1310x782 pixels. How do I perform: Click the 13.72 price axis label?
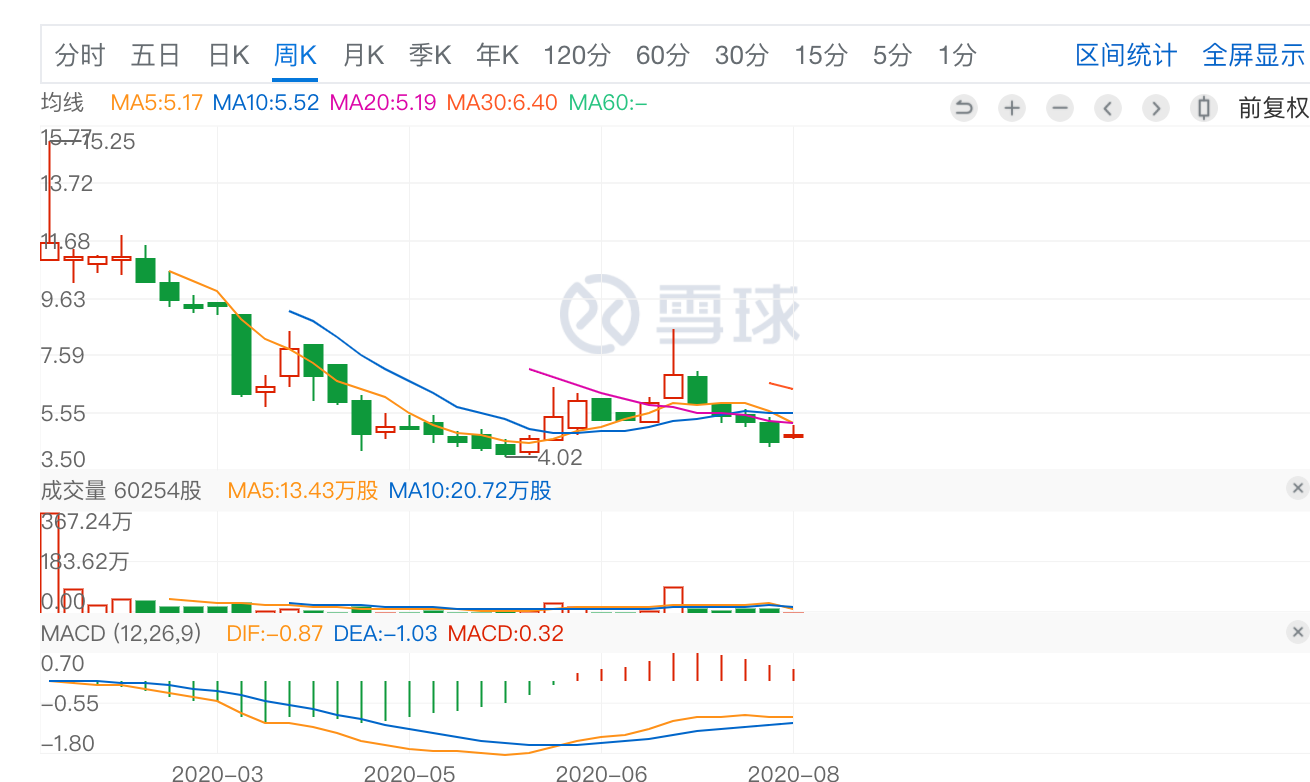tap(67, 183)
